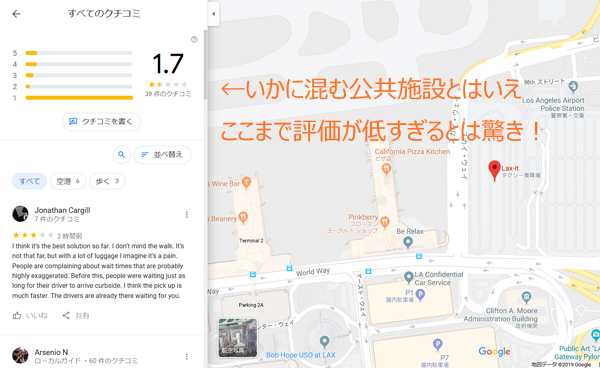Click Clifton A. Moore Administration Building marker

[x=527, y=297]
